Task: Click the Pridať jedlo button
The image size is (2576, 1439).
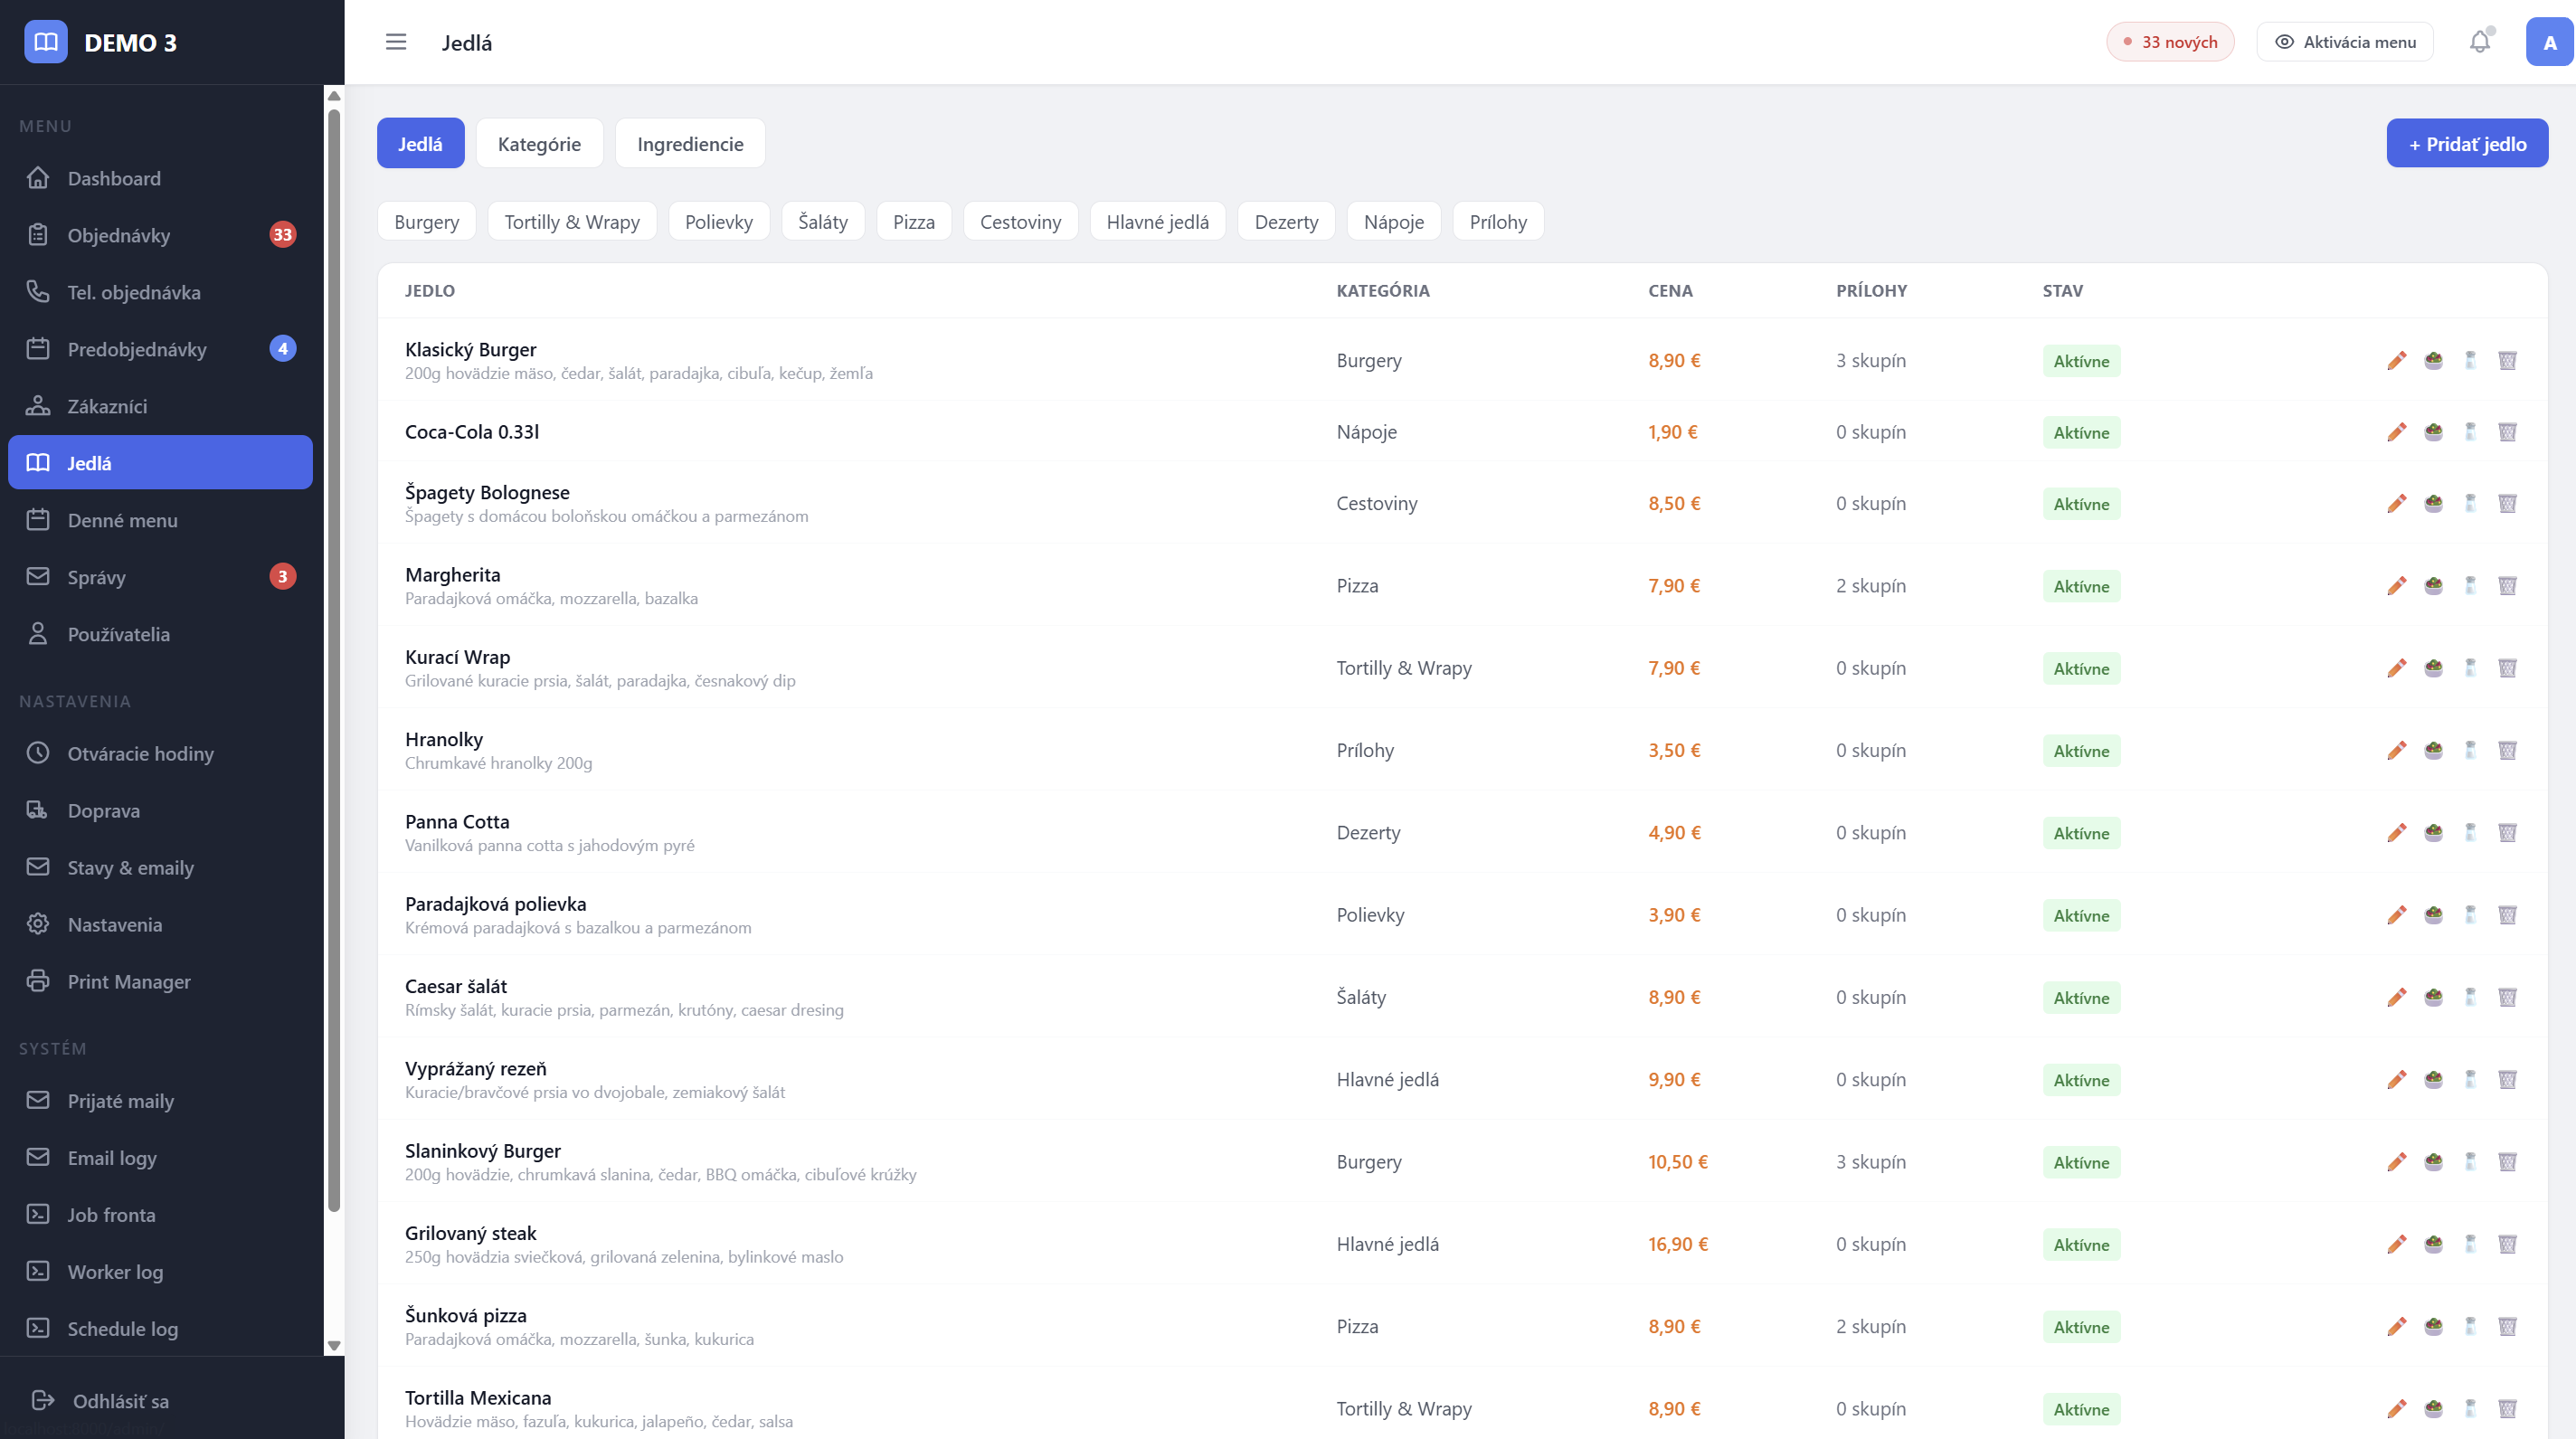Action: coord(2466,144)
